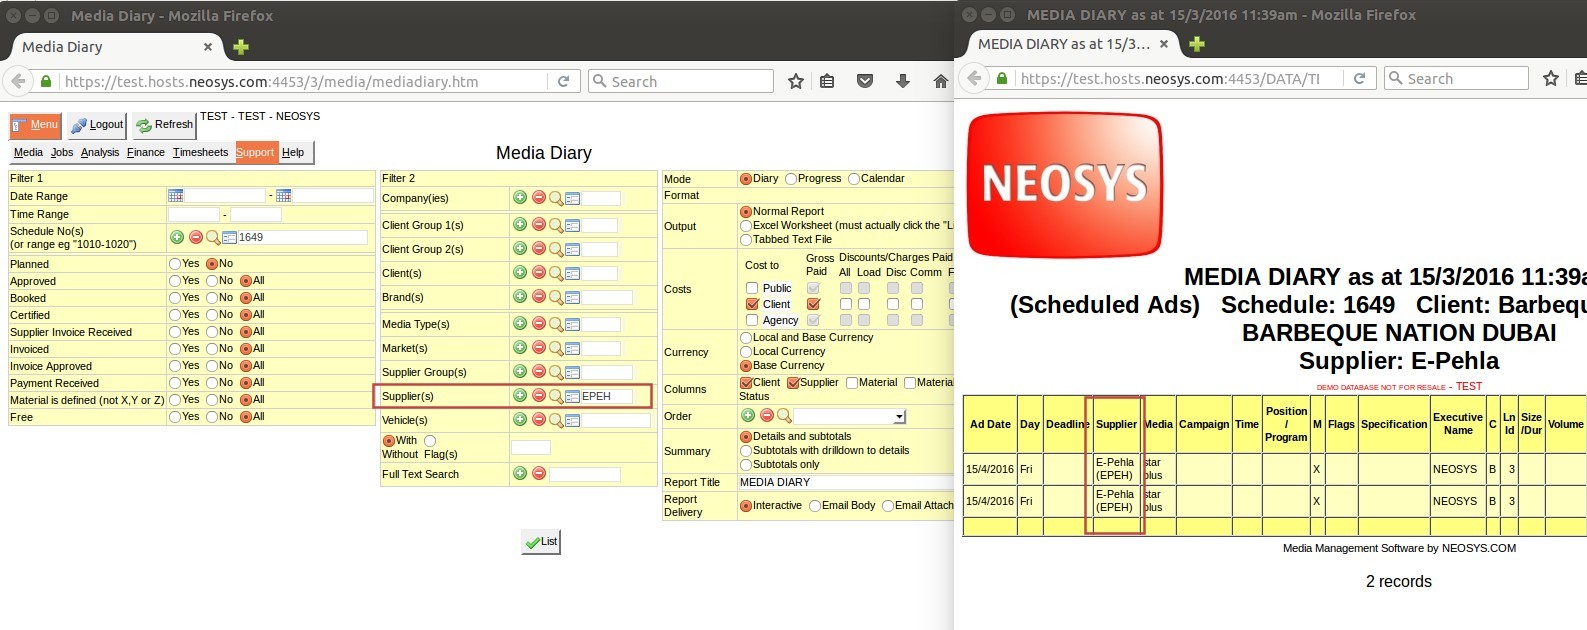Remove Market(s) entry with red minus

539,347
